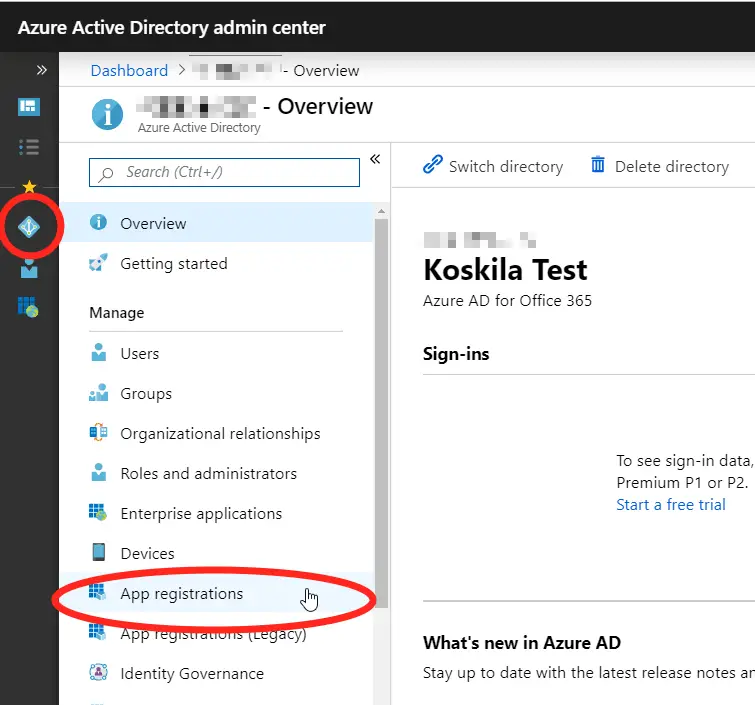This screenshot has width=755, height=705.
Task: Click Switch directory button
Action: pyautogui.click(x=493, y=167)
